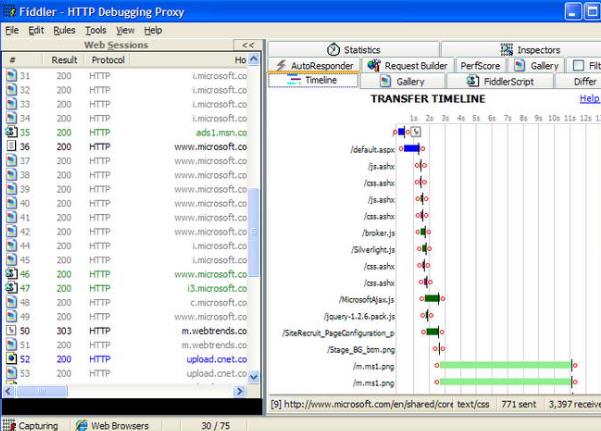This screenshot has width=601, height=431.
Task: Click the FiddlerScript icon
Action: coord(472,81)
